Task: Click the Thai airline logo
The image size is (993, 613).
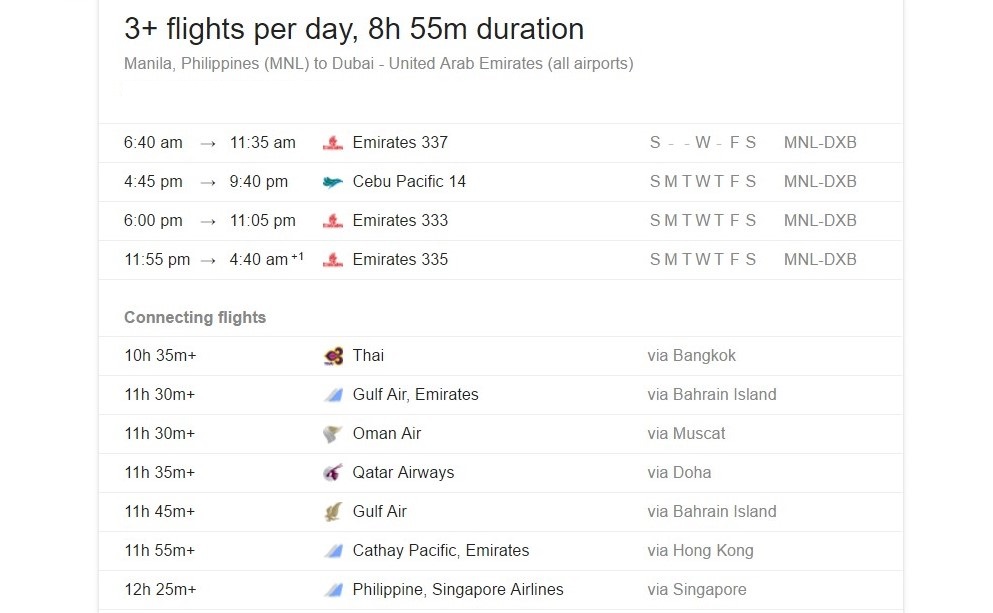Action: (333, 356)
